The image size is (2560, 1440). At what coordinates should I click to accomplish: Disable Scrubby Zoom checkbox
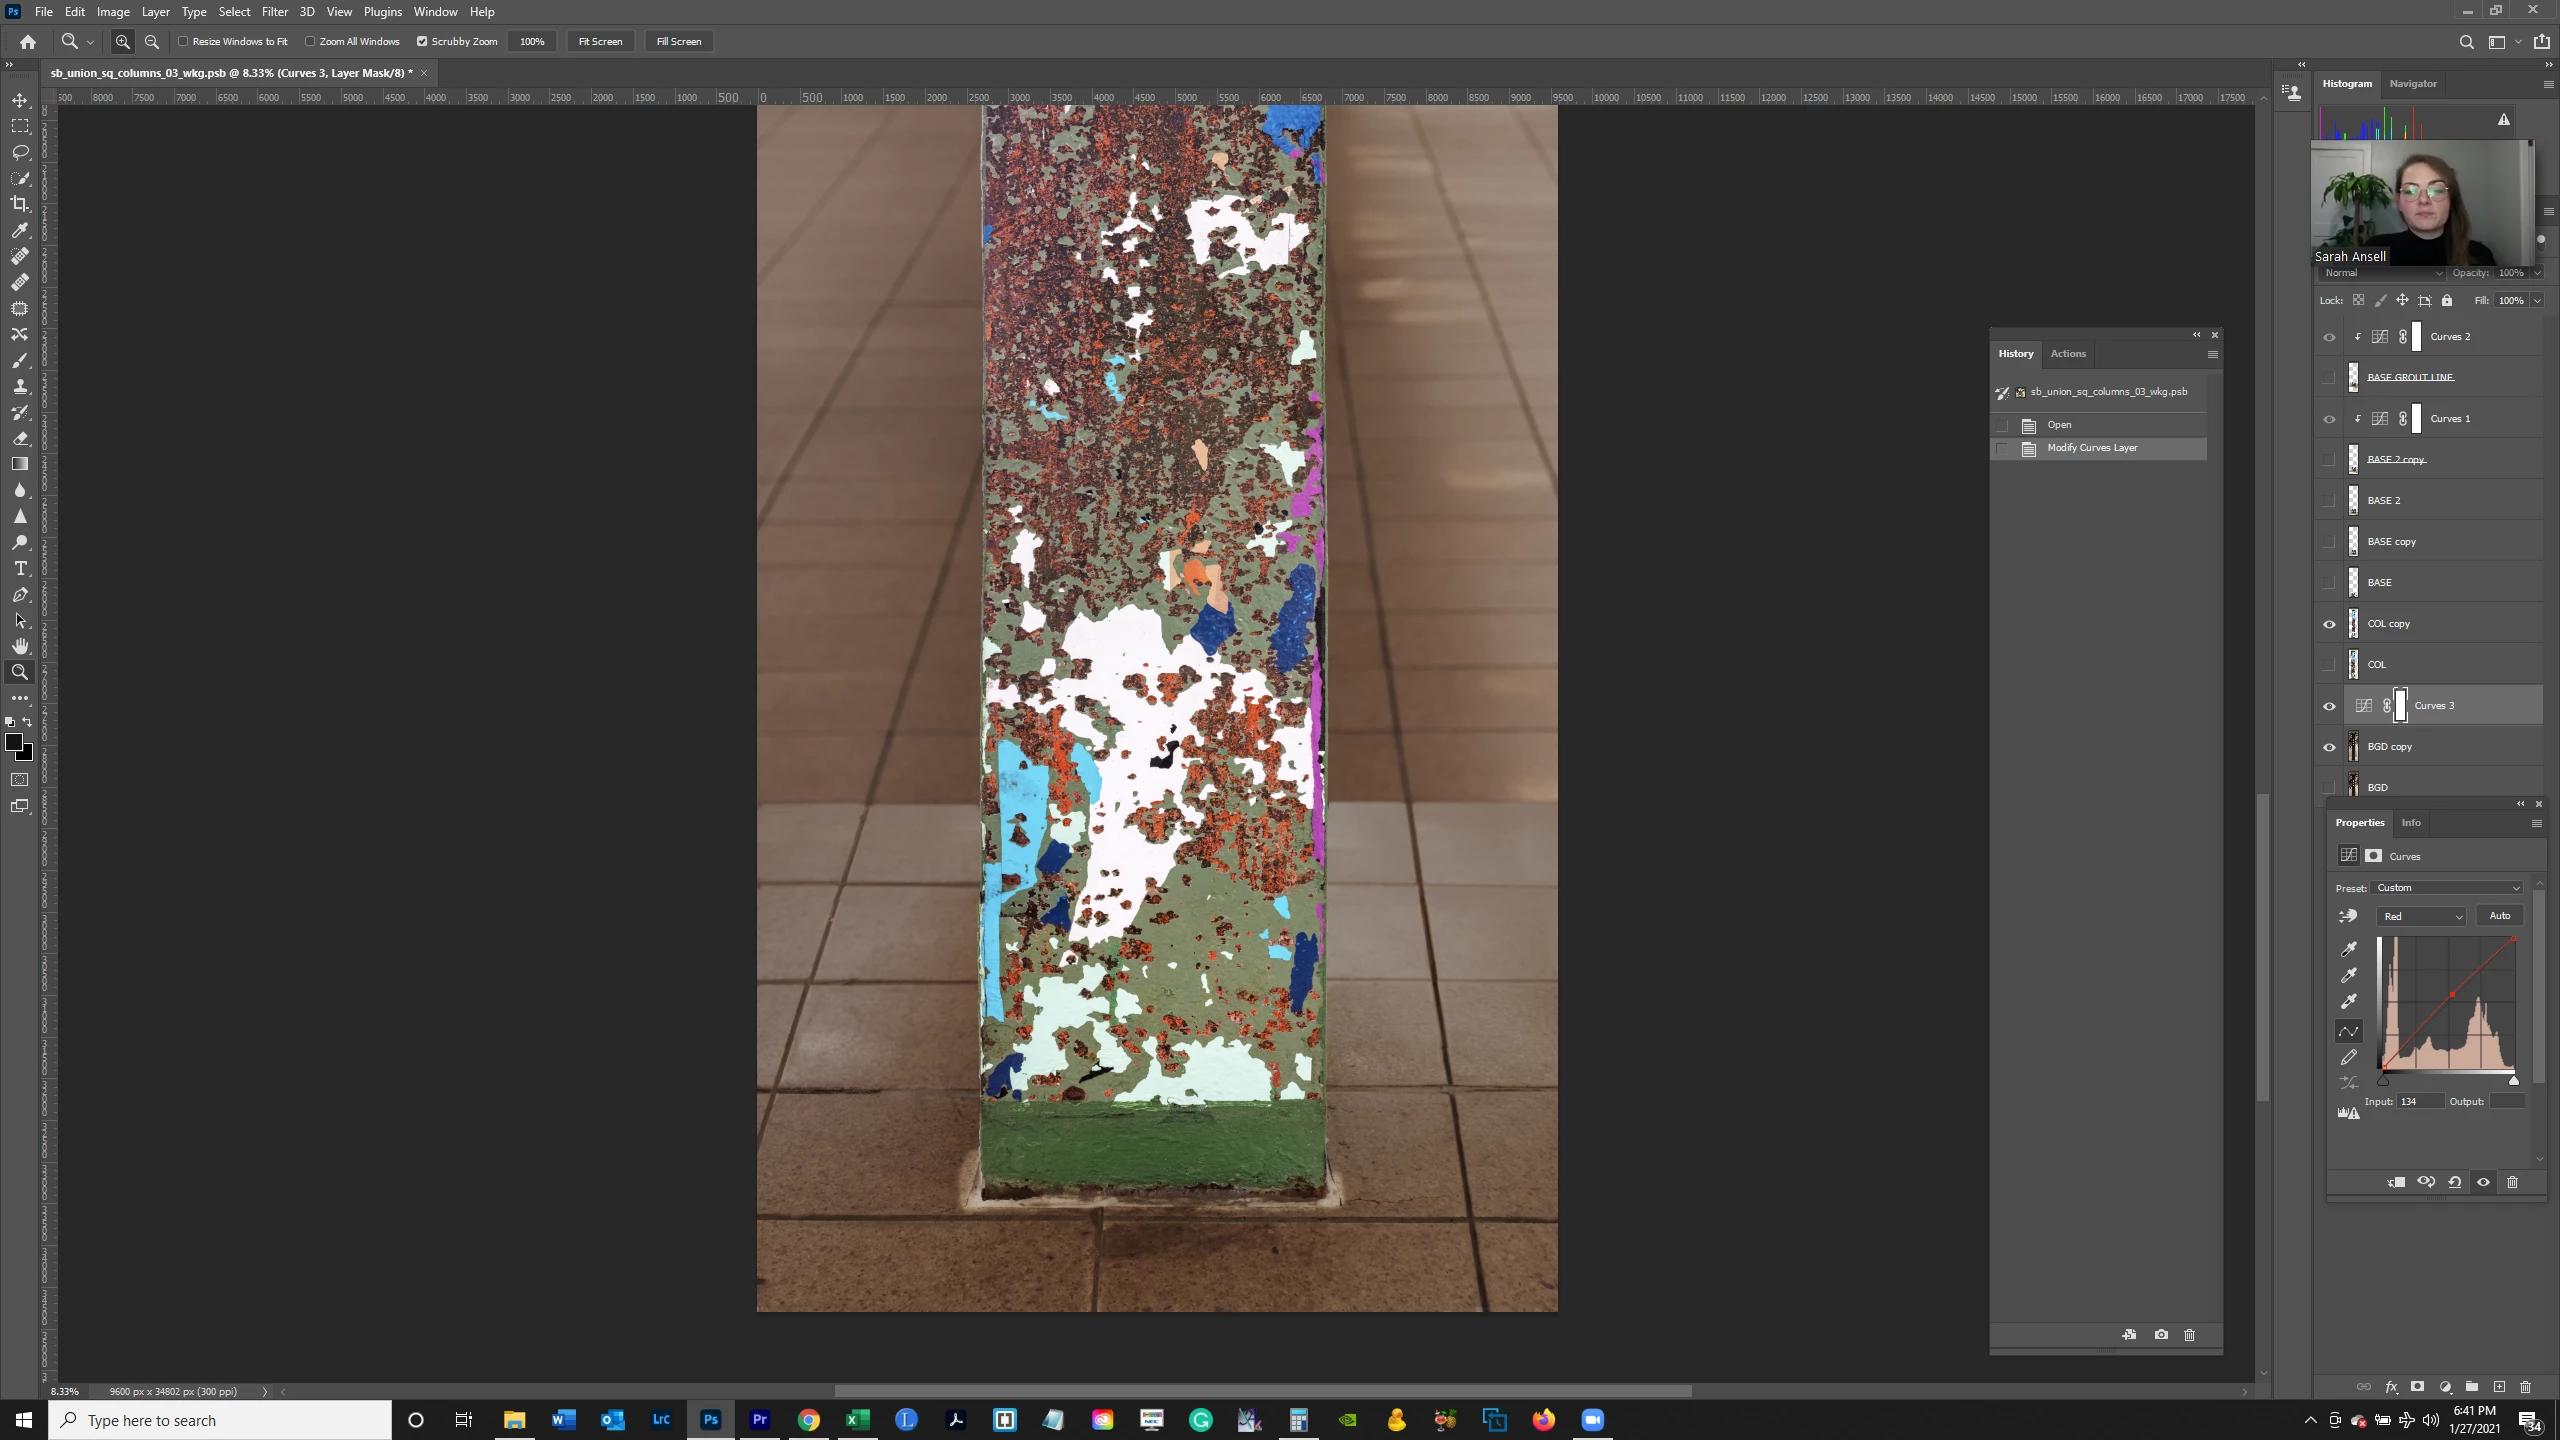[x=422, y=41]
